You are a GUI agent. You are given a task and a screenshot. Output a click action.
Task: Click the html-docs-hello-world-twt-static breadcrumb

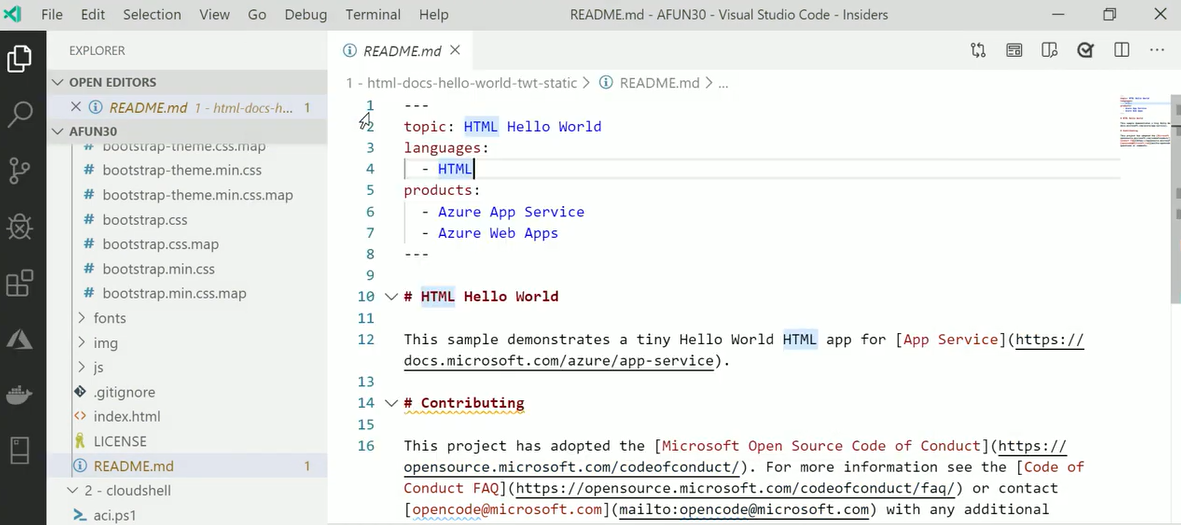point(462,83)
